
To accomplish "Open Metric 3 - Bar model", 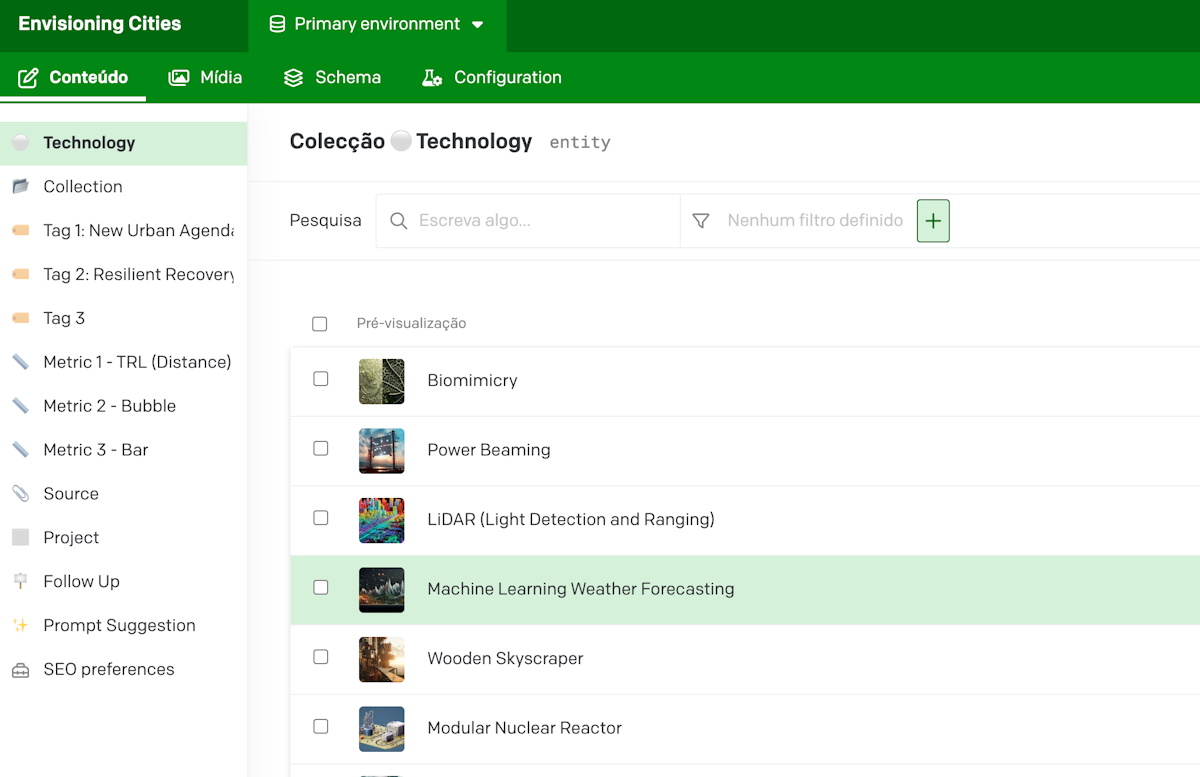I will (123, 450).
